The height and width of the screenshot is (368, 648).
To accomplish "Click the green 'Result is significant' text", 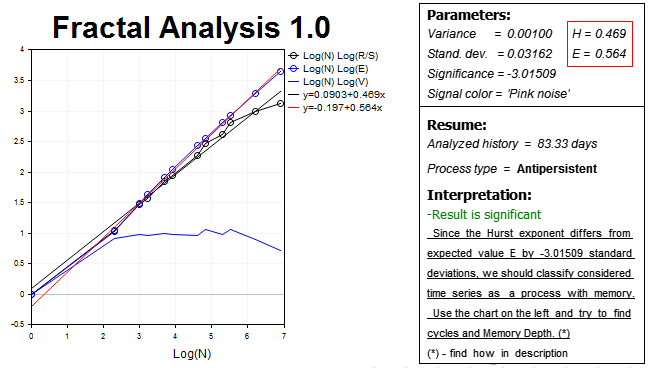I will [x=484, y=215].
